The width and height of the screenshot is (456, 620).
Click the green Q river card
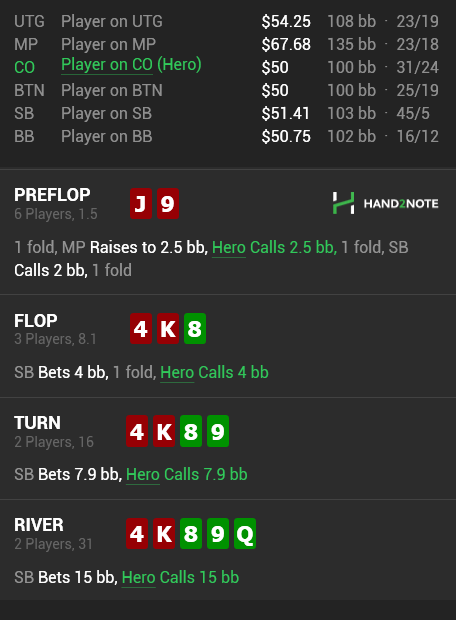click(x=244, y=533)
